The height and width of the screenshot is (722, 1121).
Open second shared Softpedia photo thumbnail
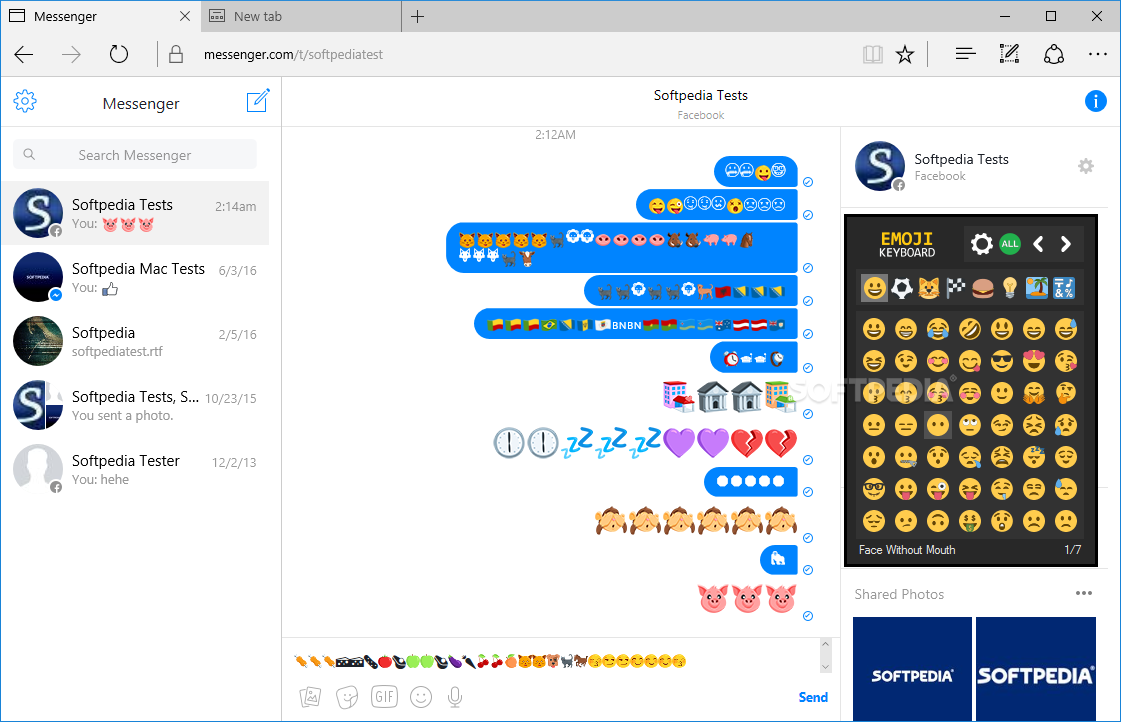pos(1036,668)
